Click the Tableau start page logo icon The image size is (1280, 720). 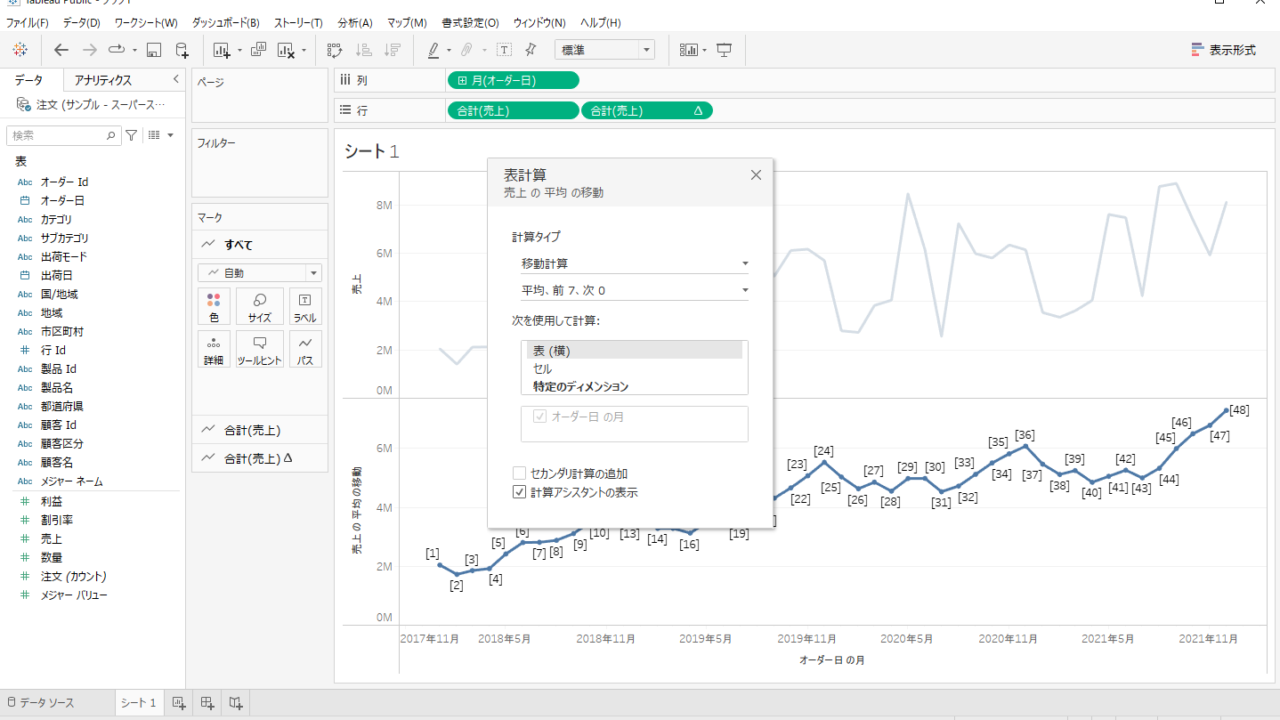click(20, 49)
